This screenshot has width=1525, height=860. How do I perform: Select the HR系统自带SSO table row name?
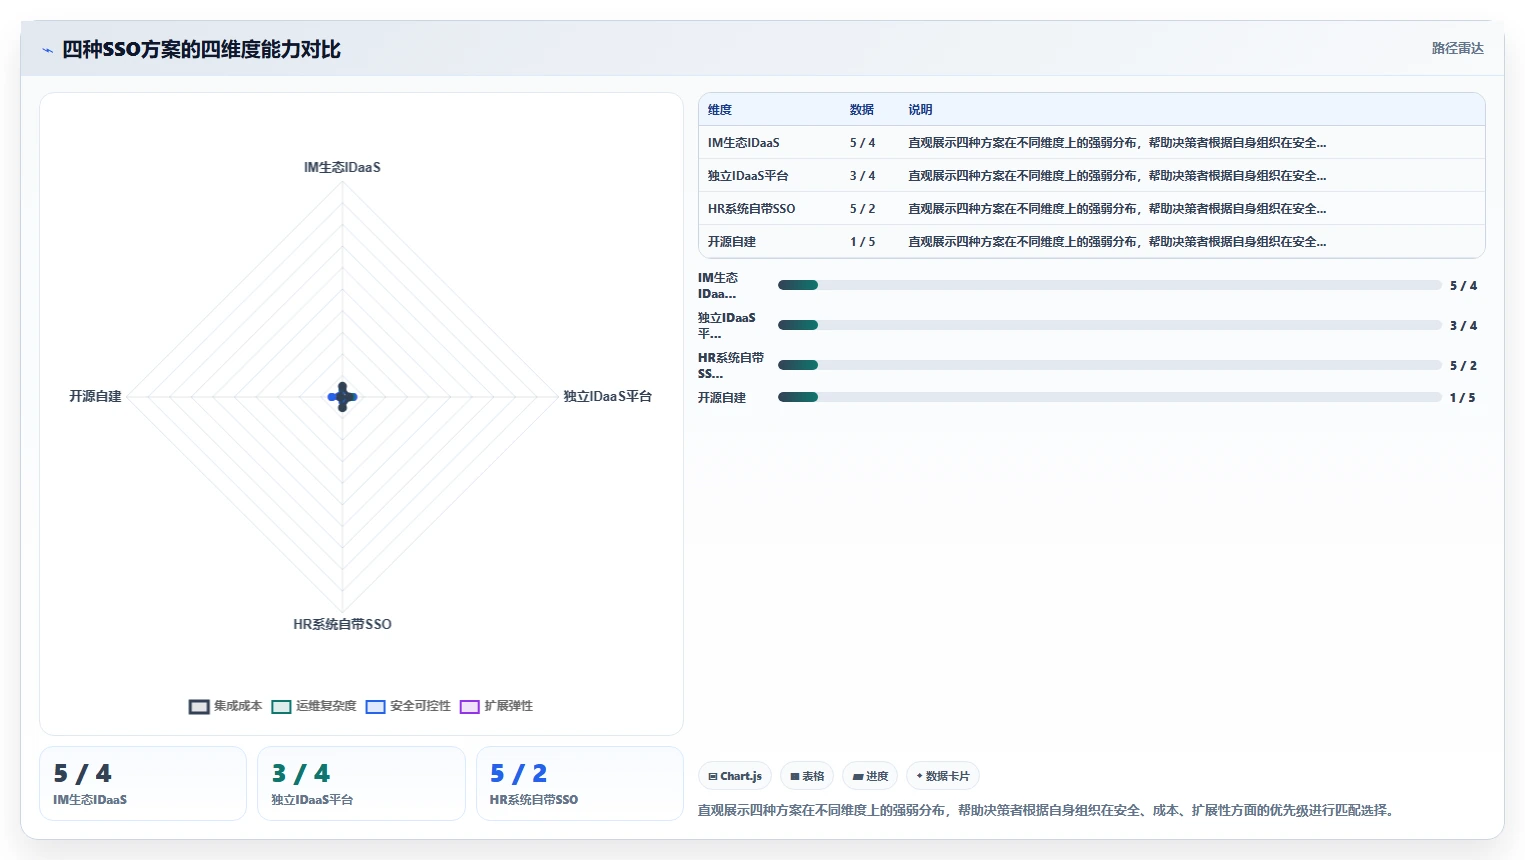[752, 209]
